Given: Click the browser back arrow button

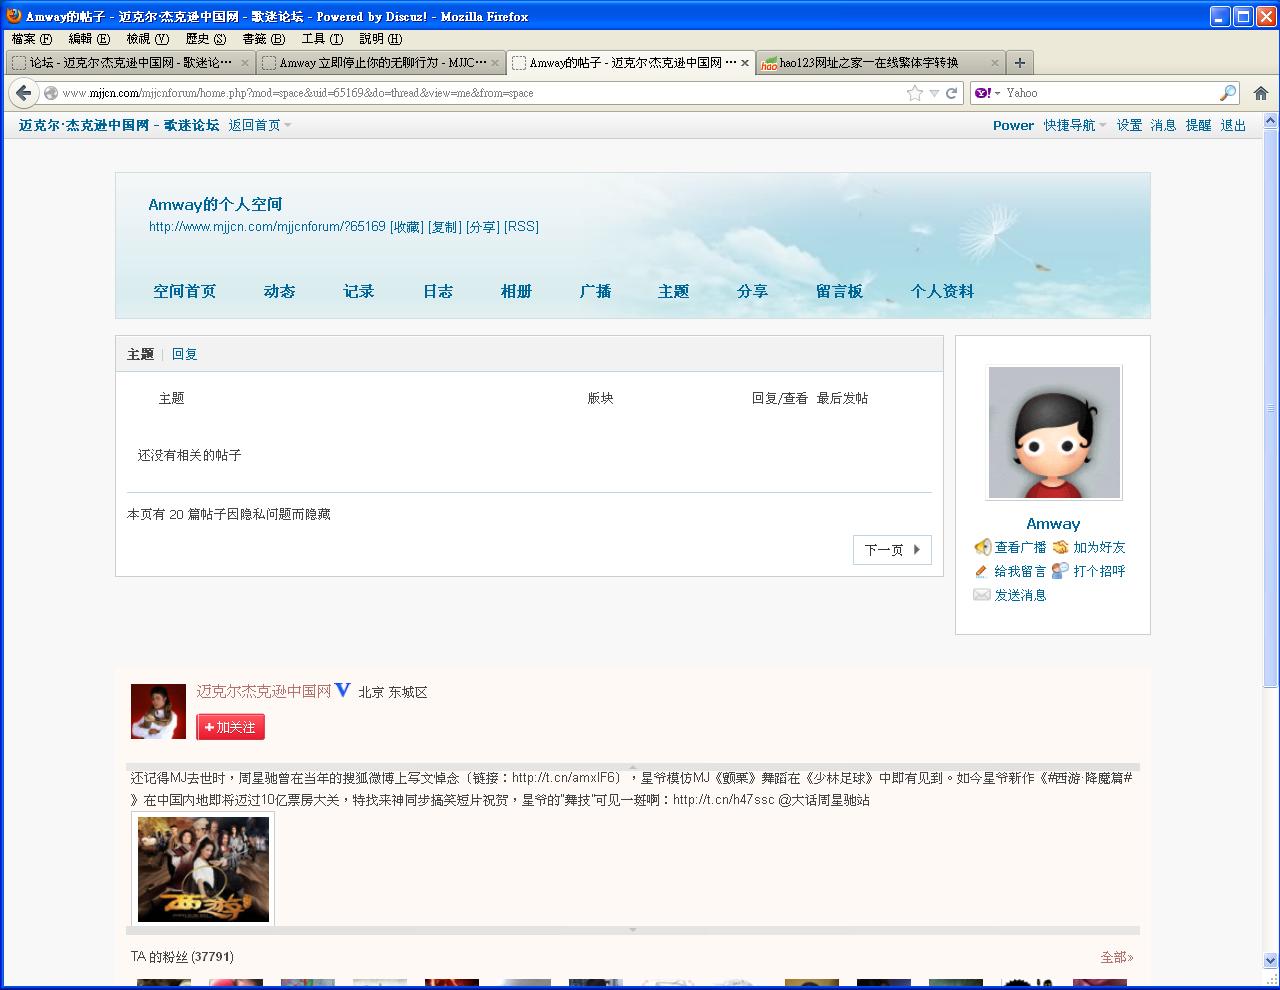Looking at the screenshot, I should click(x=23, y=93).
